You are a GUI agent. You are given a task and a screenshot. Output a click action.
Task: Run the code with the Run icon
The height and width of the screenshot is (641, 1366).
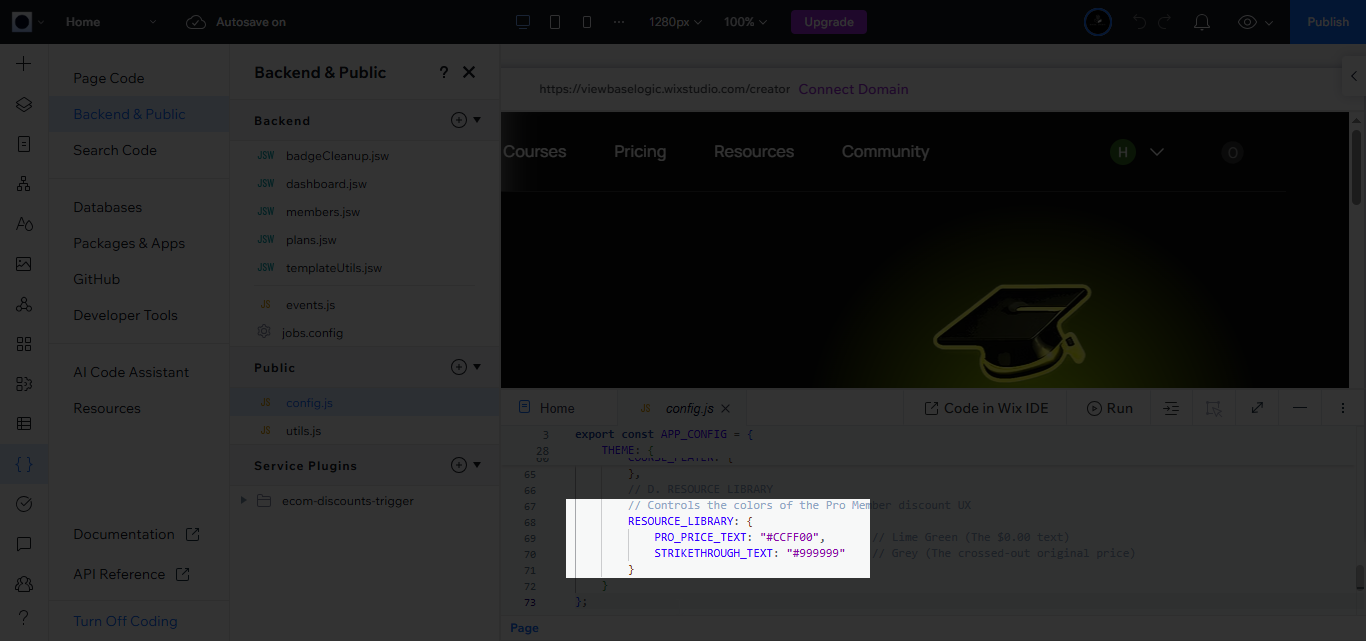point(1109,407)
